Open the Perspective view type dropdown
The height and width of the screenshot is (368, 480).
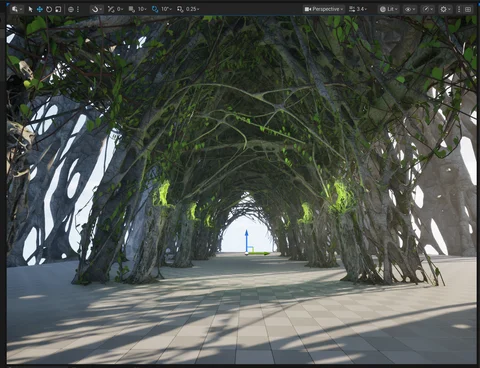(324, 9)
